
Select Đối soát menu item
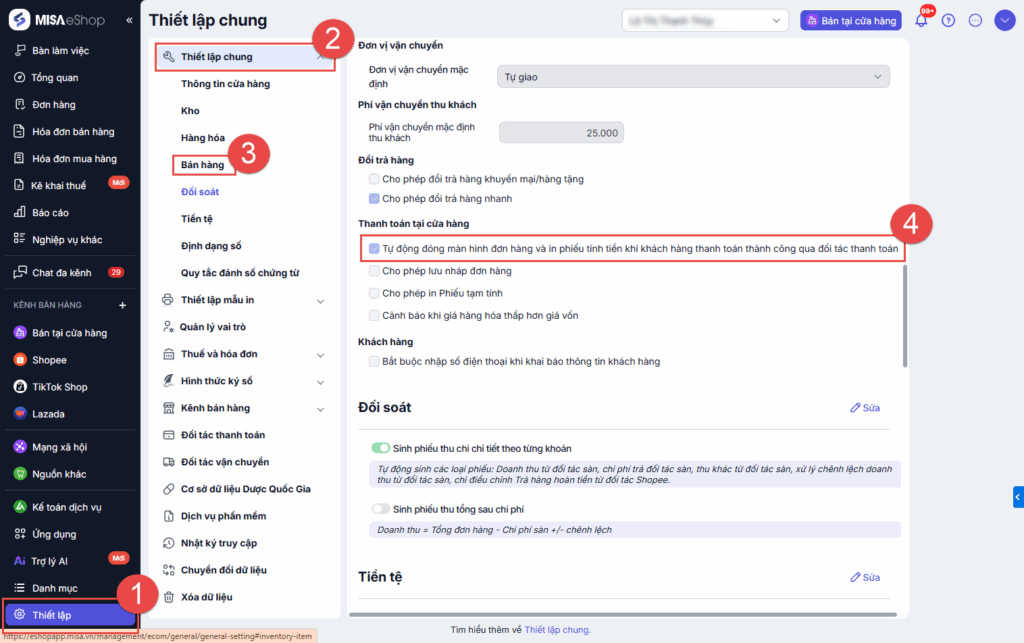[200, 192]
